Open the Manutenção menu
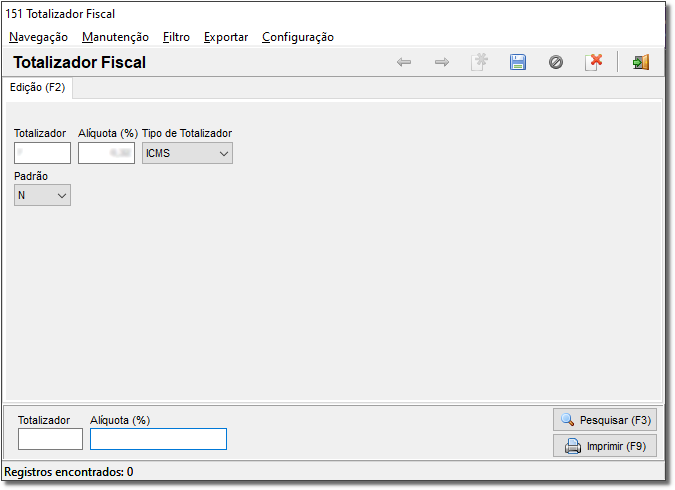Screen dimensions: 675x490 [x=115, y=37]
